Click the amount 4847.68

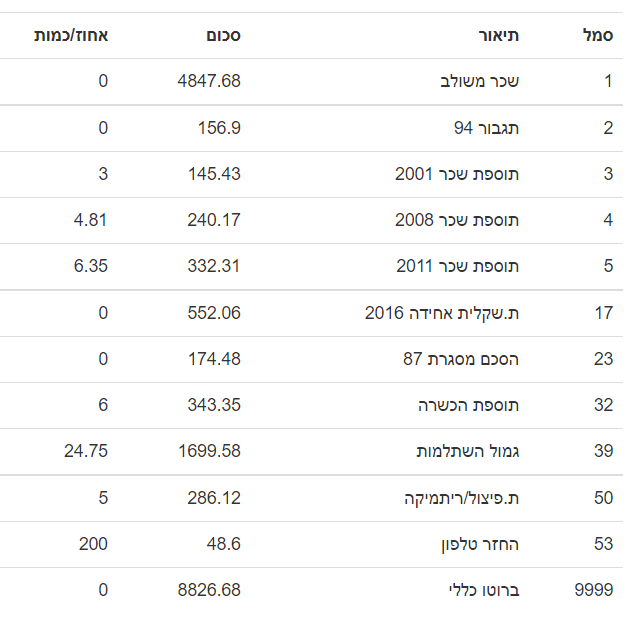(x=209, y=81)
